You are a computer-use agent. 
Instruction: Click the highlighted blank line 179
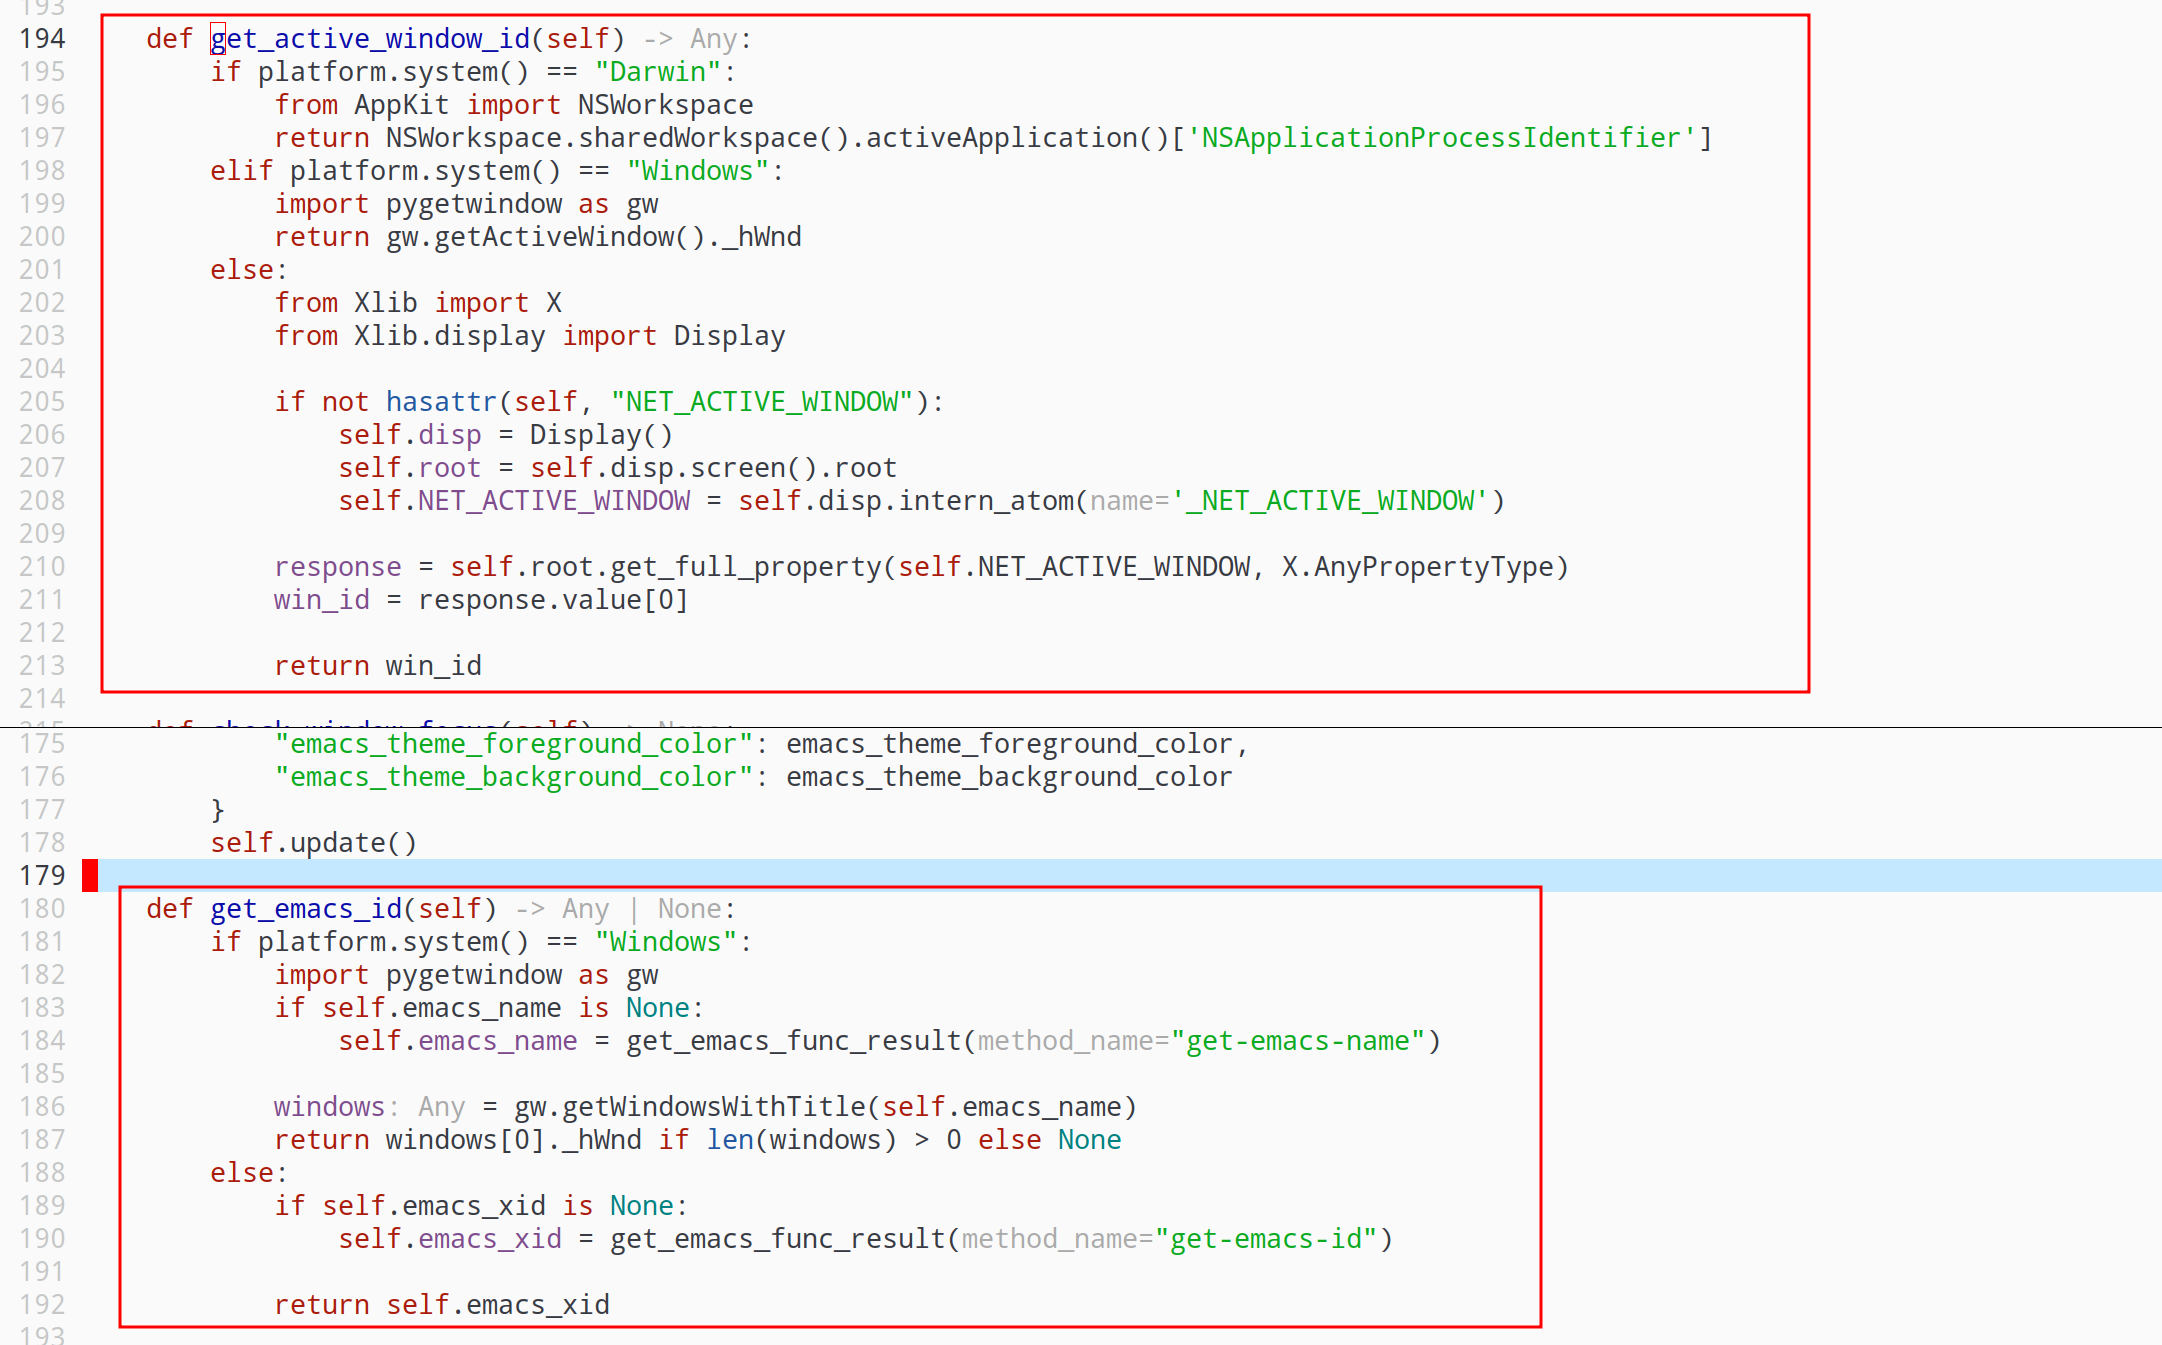[1130, 875]
